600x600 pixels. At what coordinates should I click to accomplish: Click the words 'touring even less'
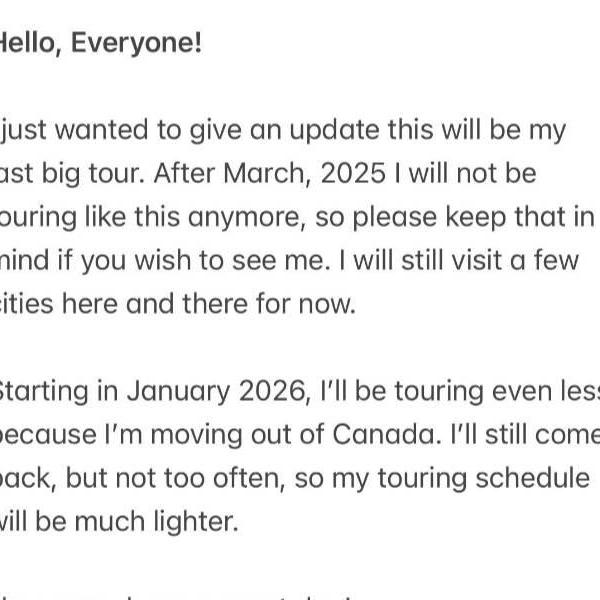(497, 392)
